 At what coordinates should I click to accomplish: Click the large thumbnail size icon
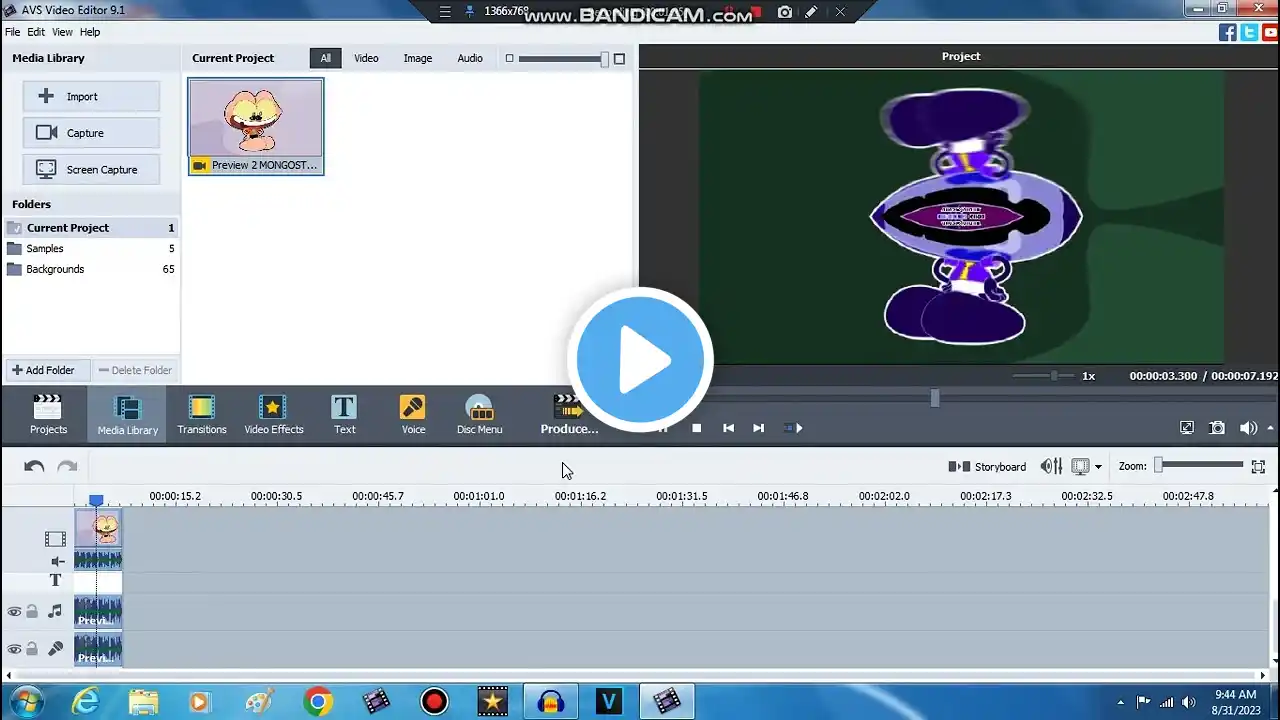619,59
